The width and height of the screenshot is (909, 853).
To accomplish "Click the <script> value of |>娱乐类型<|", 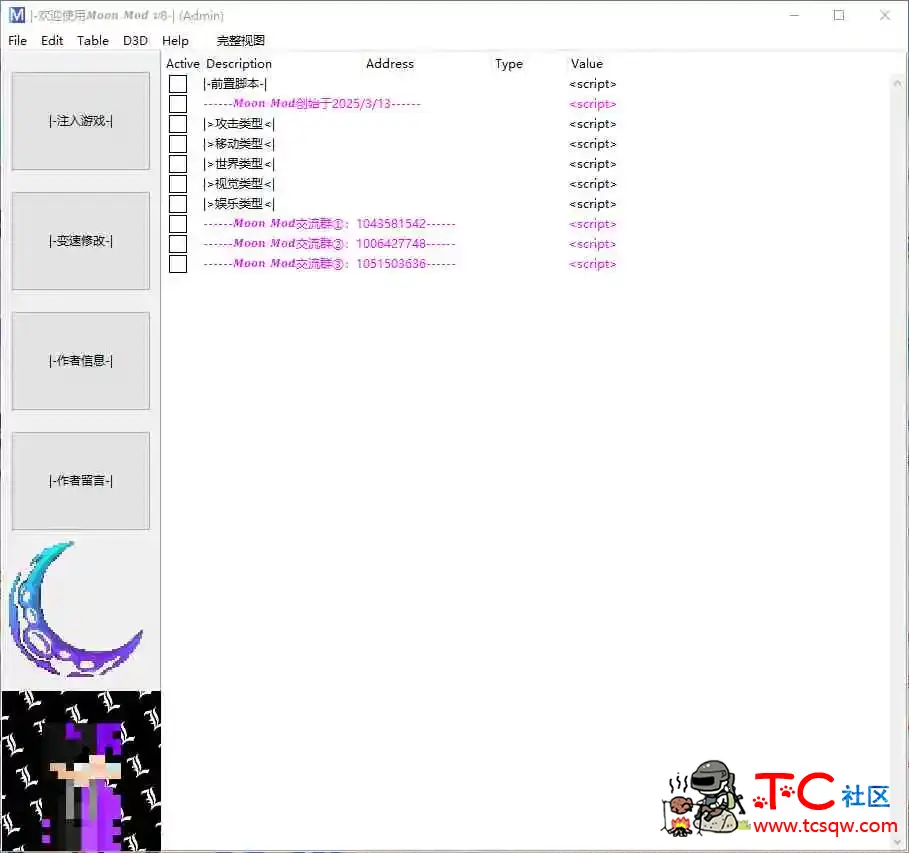I will pyautogui.click(x=592, y=204).
